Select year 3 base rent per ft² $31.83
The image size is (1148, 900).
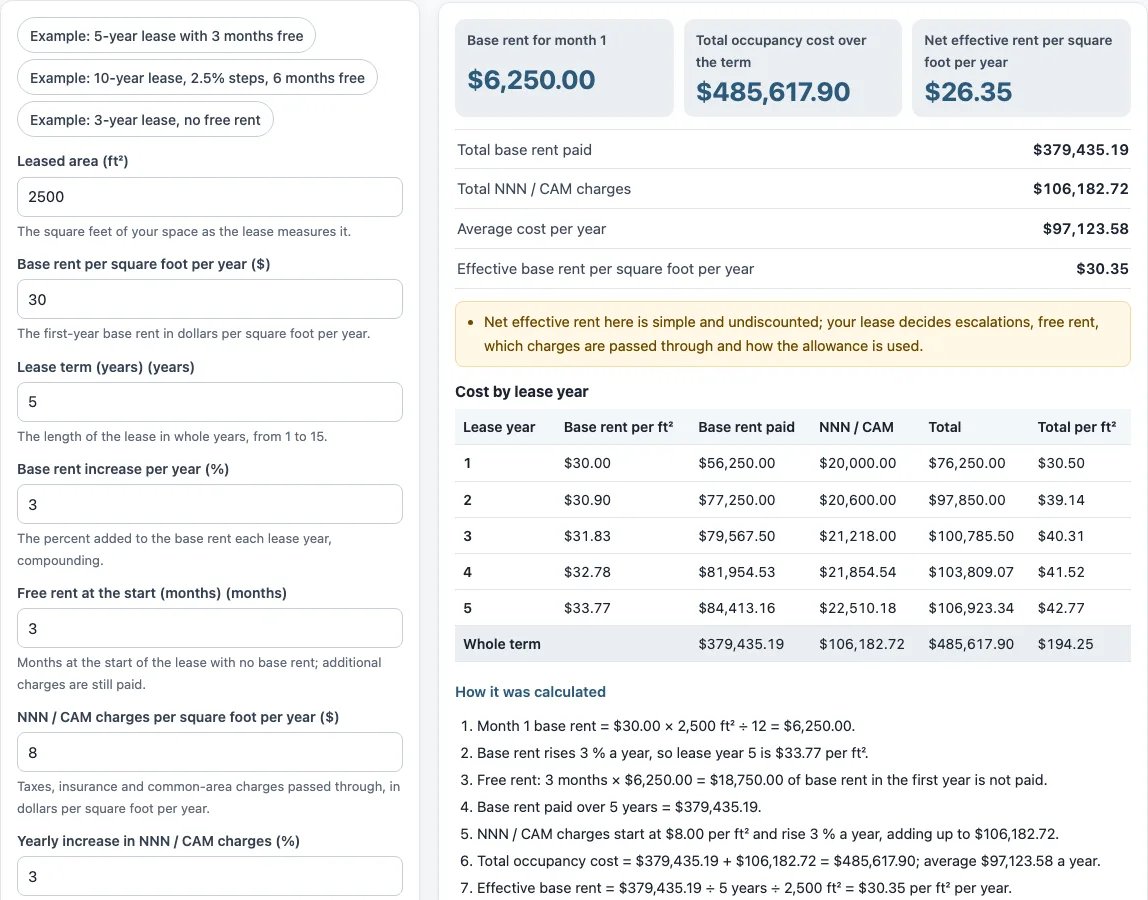[x=587, y=536]
